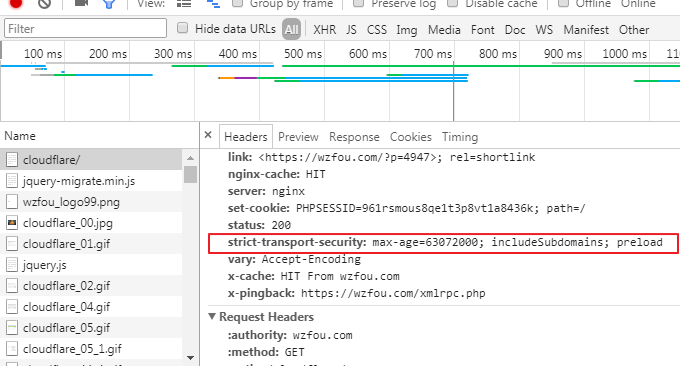Toggle the filter funnel icon
Image resolution: width=680 pixels, height=366 pixels.
coord(109,4)
